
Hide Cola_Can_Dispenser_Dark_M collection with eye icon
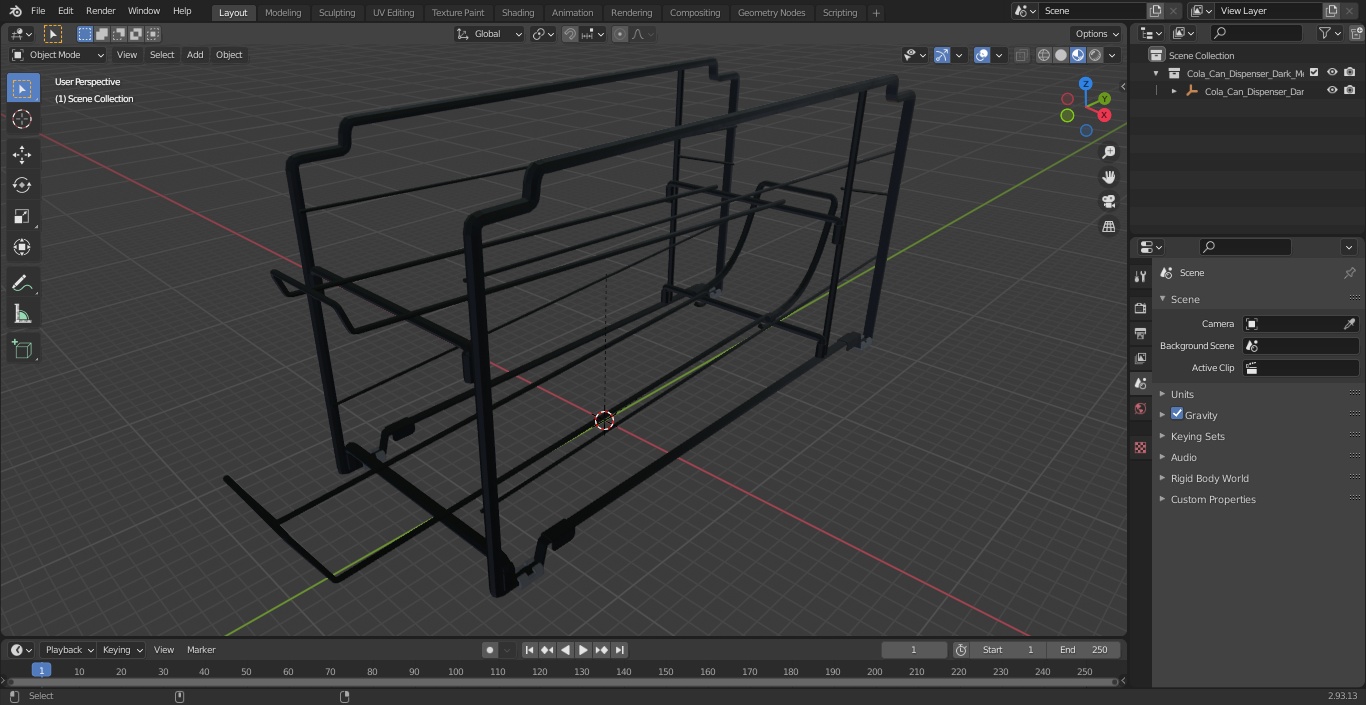pyautogui.click(x=1332, y=73)
